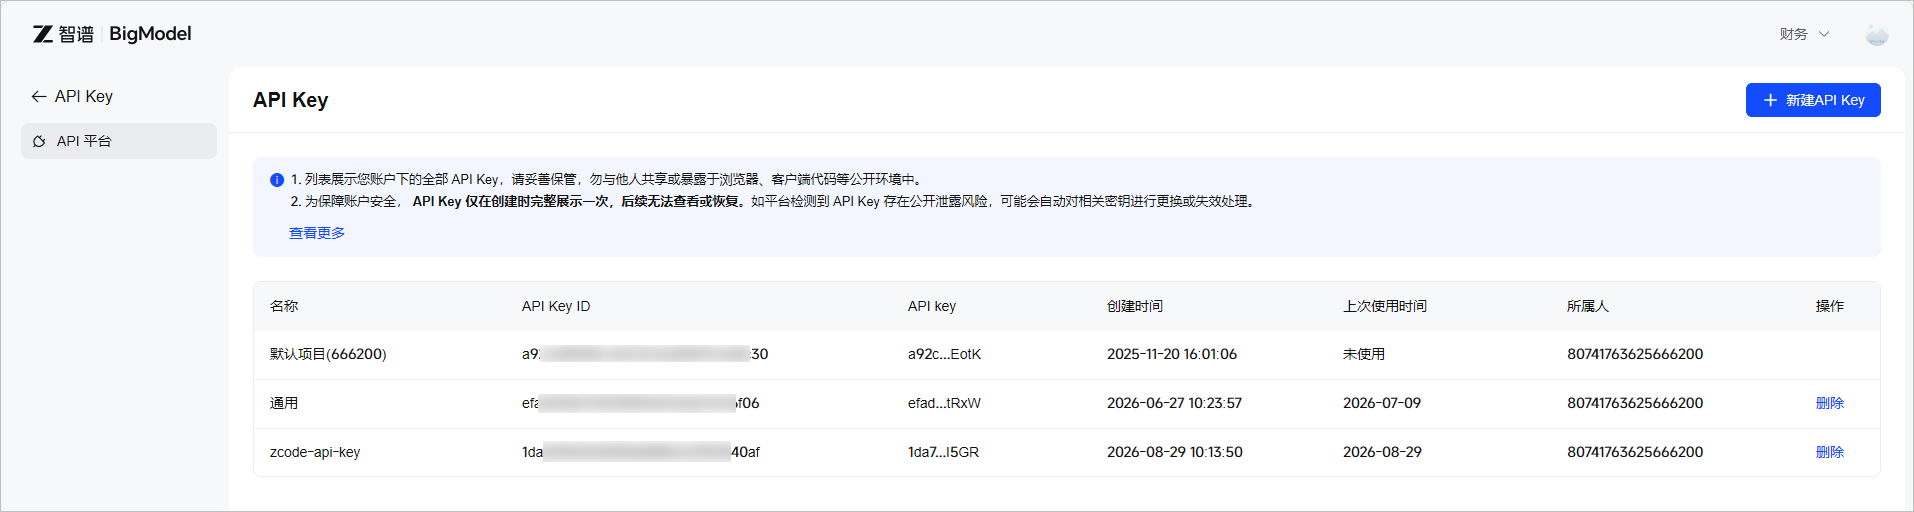Click the efad...tRxW key value
This screenshot has height=512, width=1914.
(944, 403)
